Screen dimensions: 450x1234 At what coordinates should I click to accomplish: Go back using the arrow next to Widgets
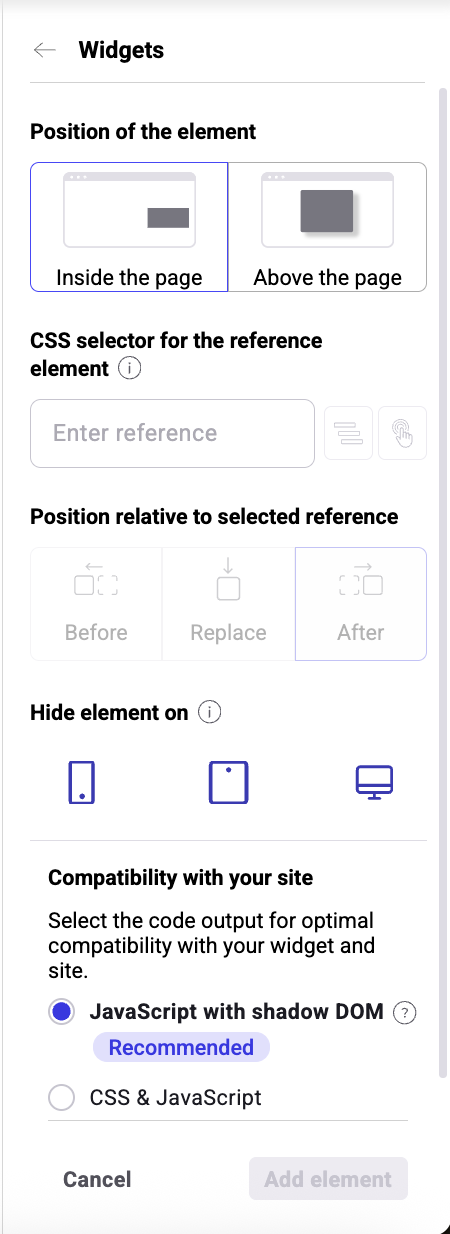(x=45, y=50)
